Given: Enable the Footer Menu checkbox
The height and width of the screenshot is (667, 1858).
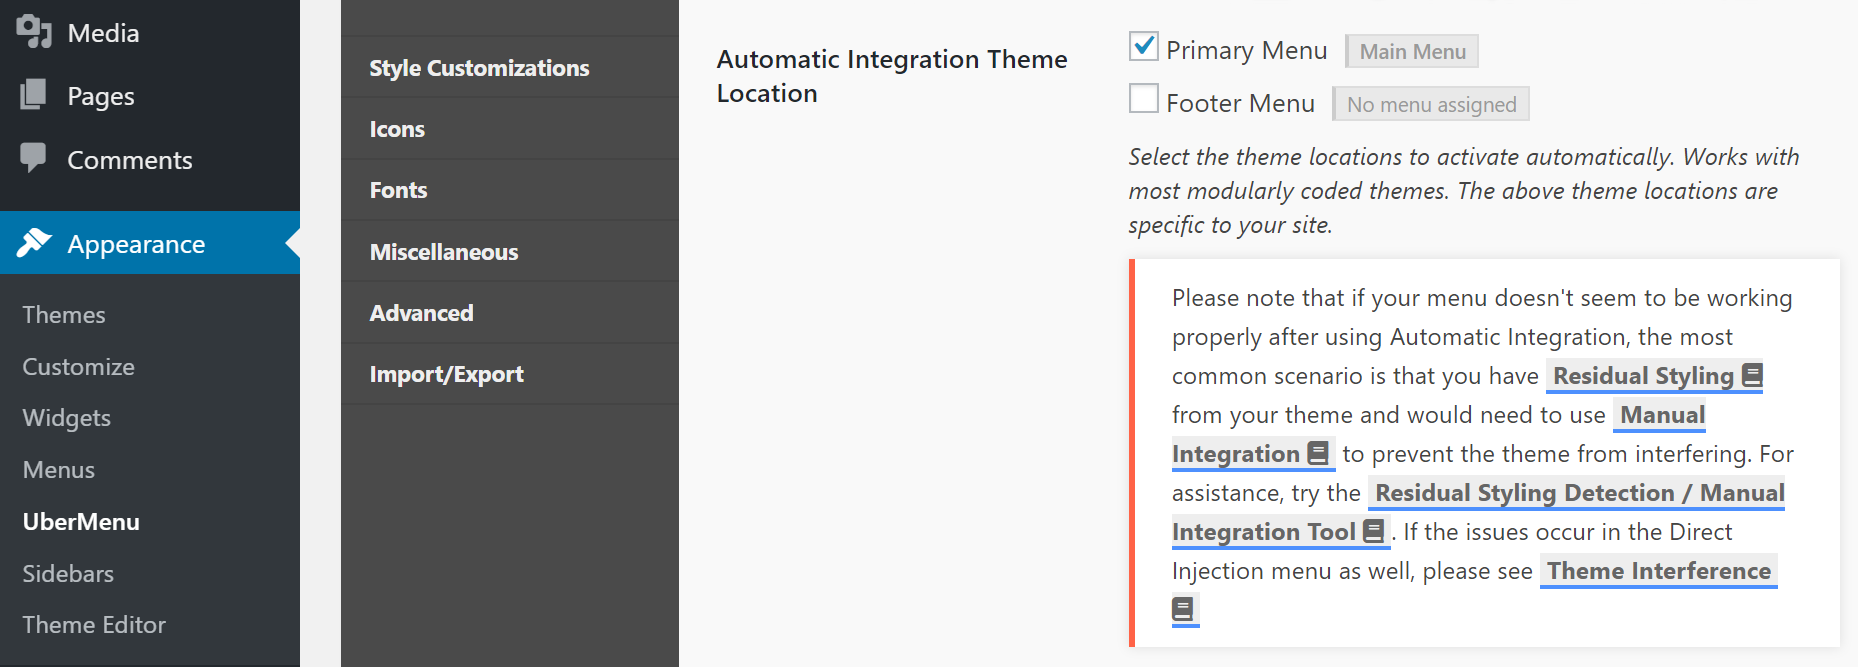Looking at the screenshot, I should pyautogui.click(x=1142, y=97).
